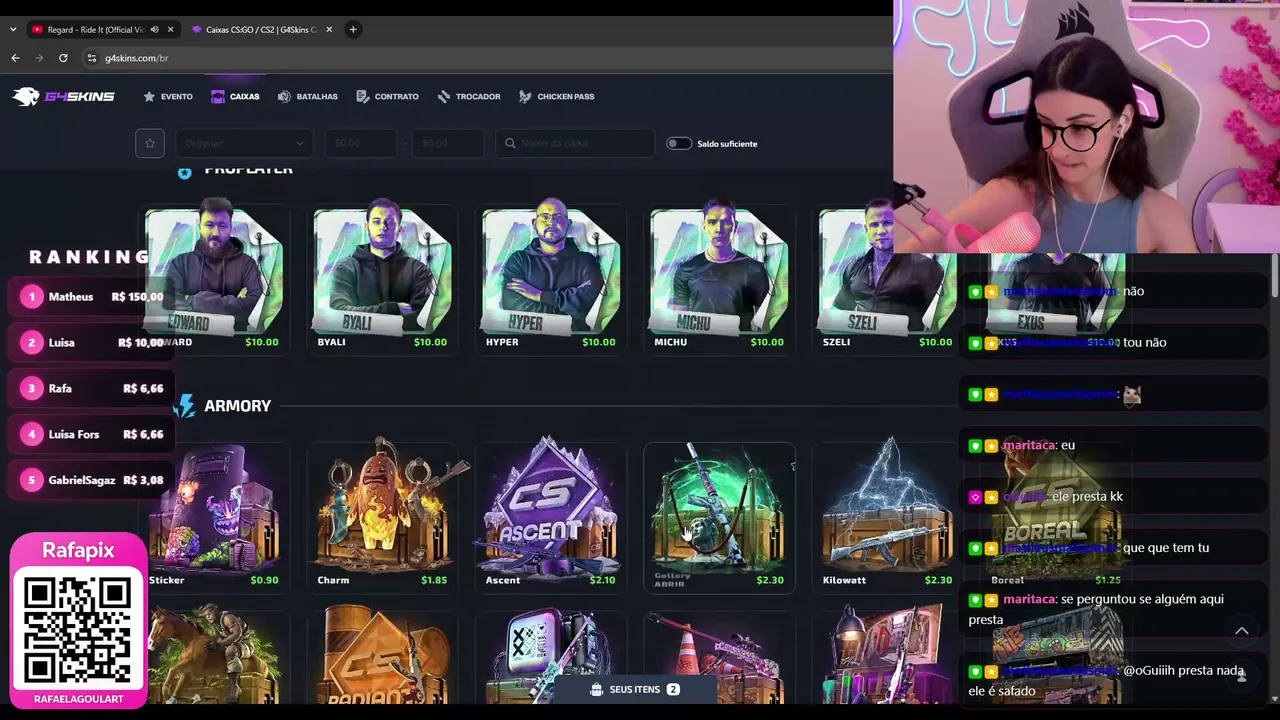This screenshot has height=720, width=1280.
Task: Focus the Nome da caixa search box
Action: (x=575, y=143)
